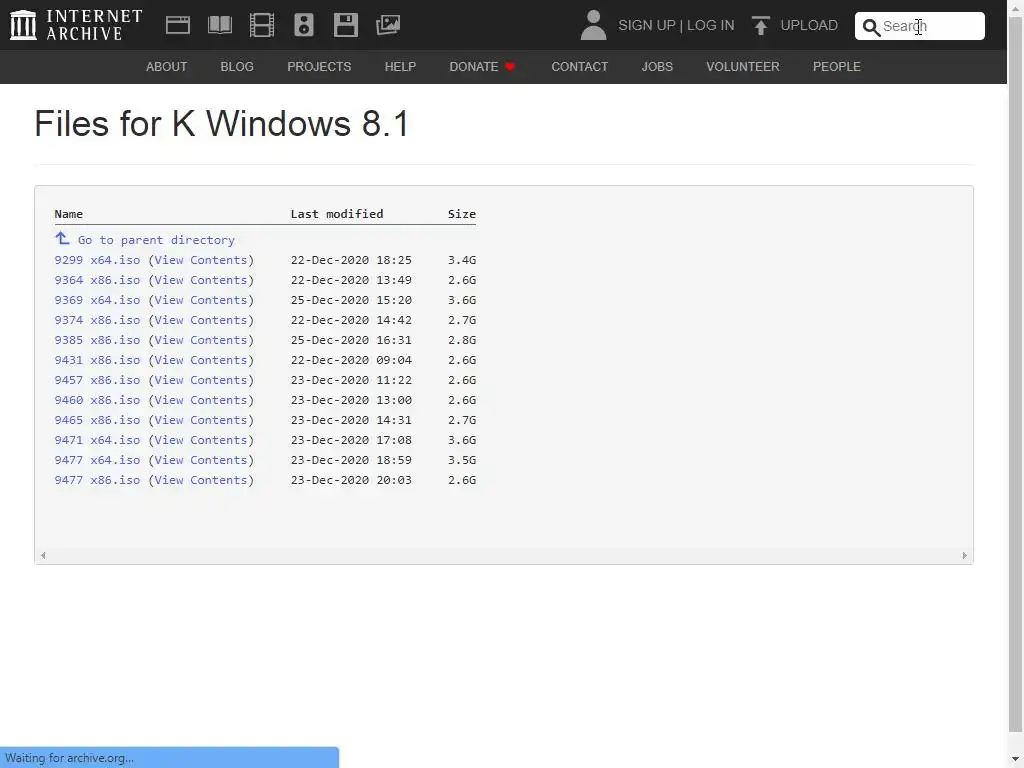1024x768 pixels.
Task: Download 9457 x86.iso file
Action: [97, 380]
